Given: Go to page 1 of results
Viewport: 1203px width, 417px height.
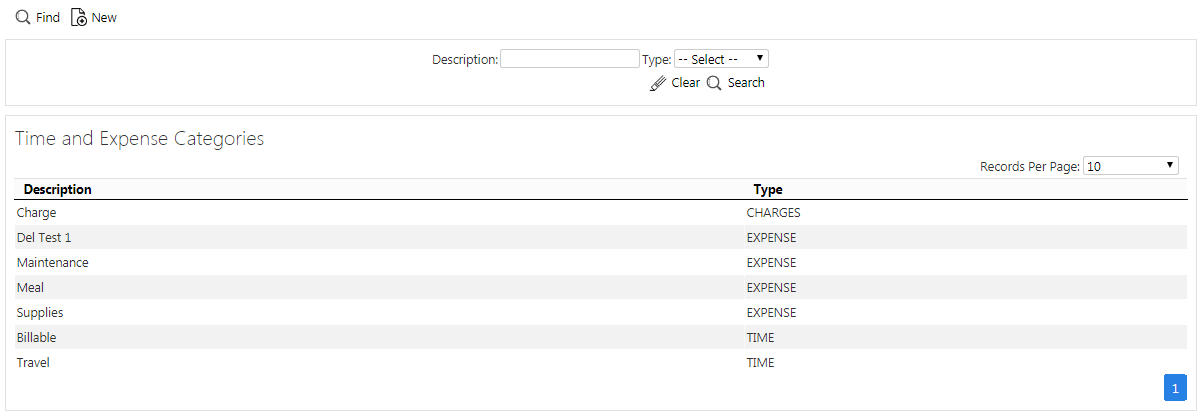Looking at the screenshot, I should [1175, 388].
